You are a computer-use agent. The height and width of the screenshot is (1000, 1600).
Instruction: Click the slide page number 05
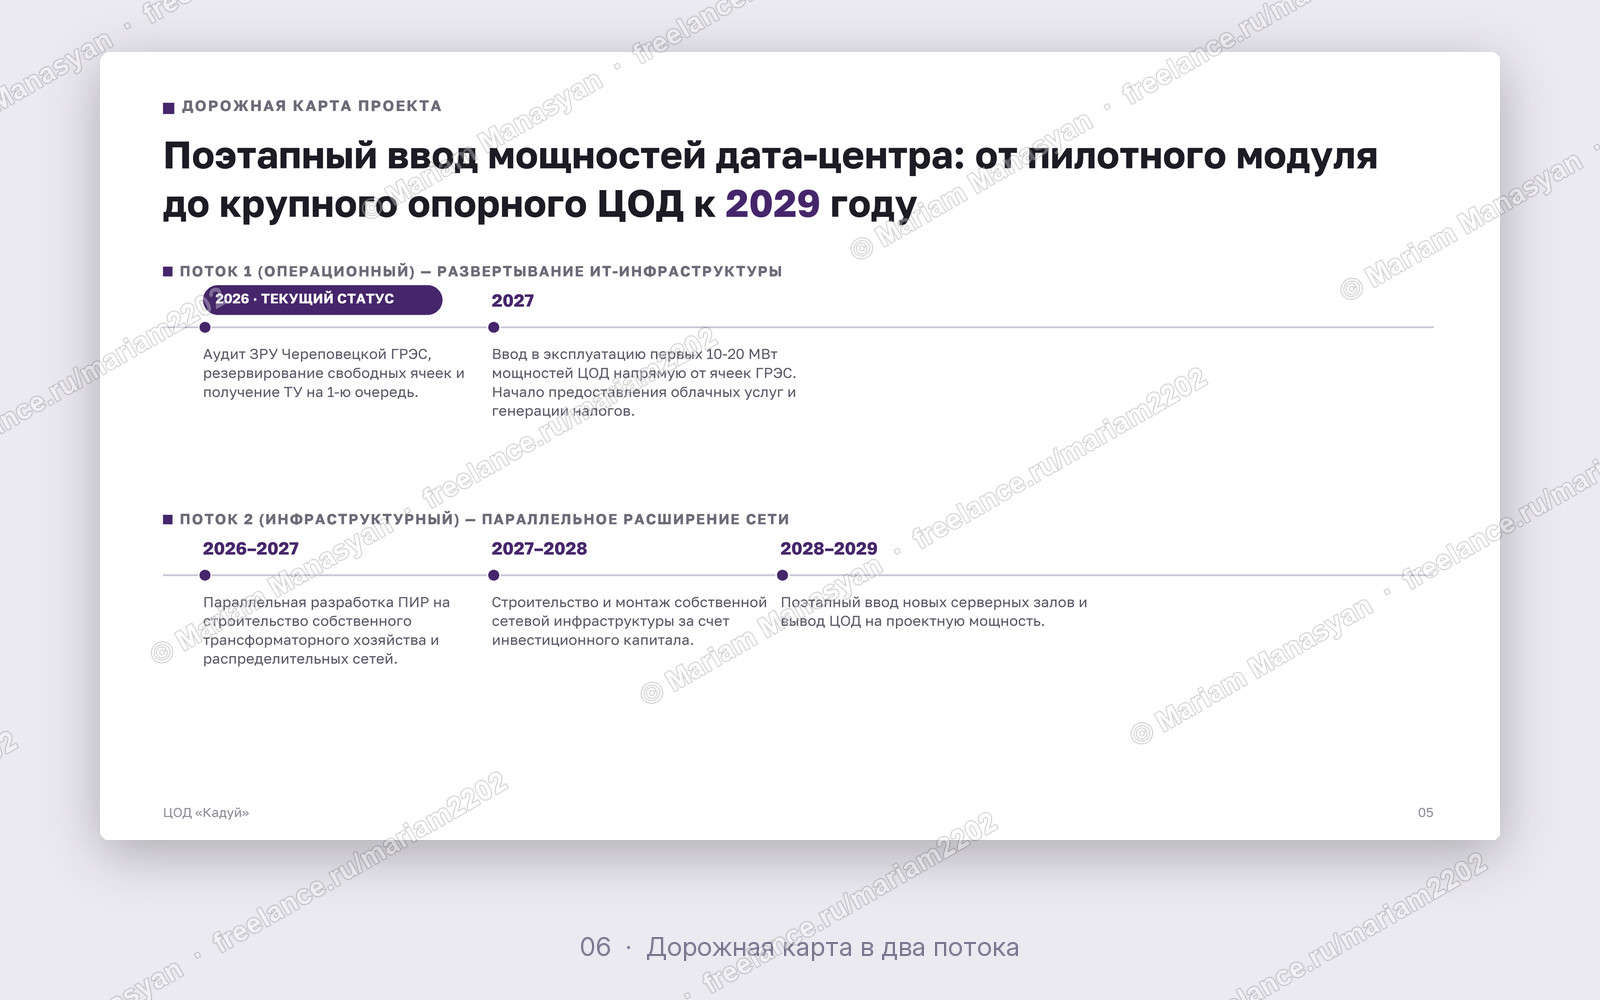click(x=1426, y=813)
